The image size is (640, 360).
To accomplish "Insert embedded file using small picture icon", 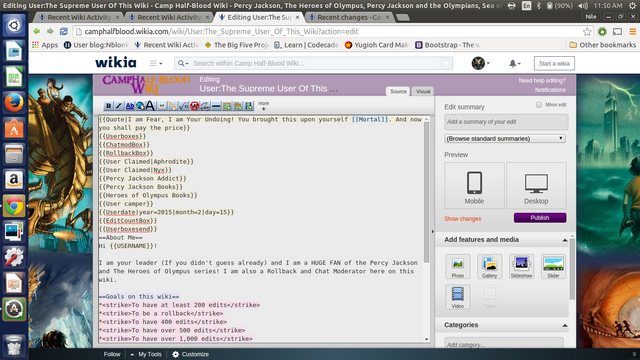I will tap(162, 106).
